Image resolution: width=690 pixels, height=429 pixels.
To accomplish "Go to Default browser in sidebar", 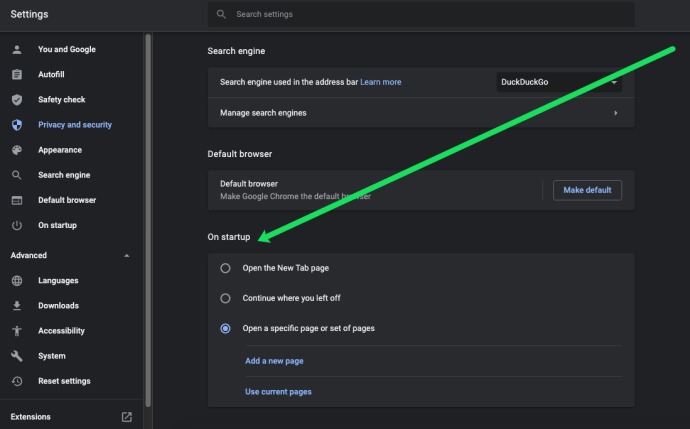I will pyautogui.click(x=67, y=200).
